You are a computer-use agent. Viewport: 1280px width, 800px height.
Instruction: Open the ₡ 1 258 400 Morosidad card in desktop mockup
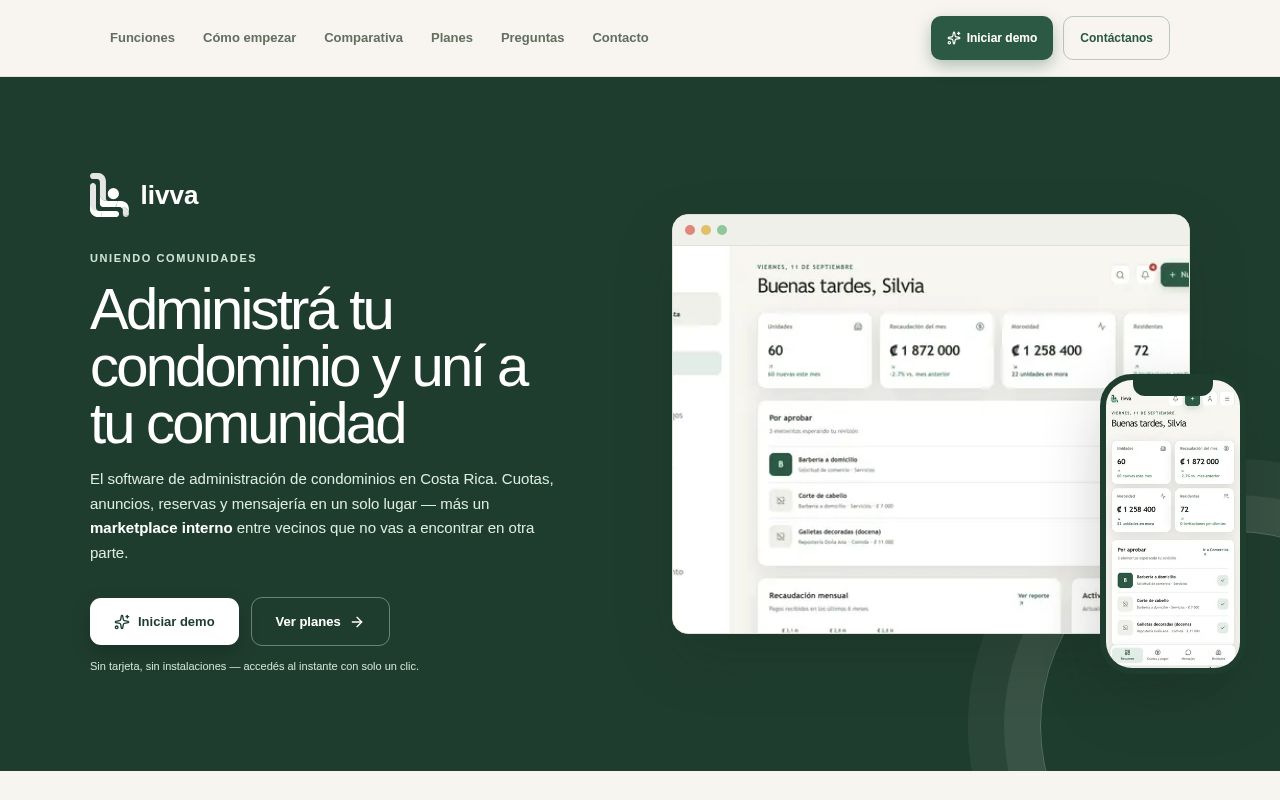click(1059, 350)
